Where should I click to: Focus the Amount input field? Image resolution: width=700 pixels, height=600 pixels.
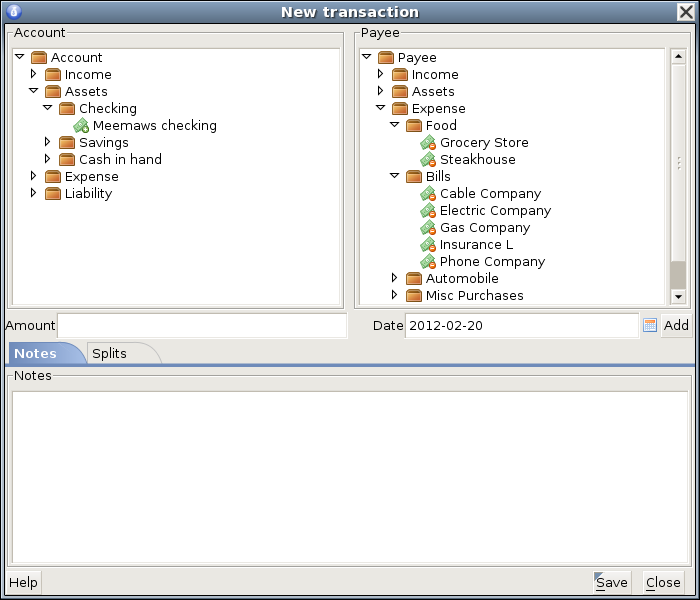point(202,325)
